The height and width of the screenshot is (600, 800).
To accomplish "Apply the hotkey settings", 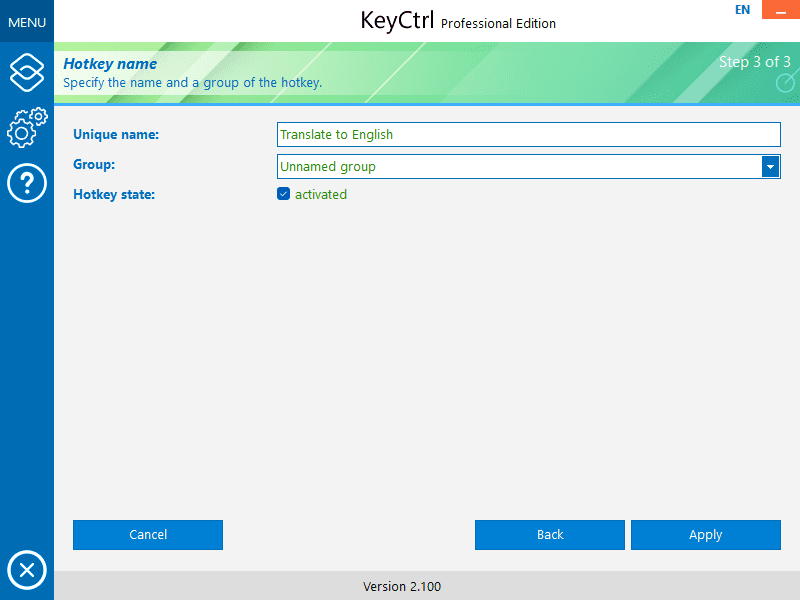I will coord(706,535).
